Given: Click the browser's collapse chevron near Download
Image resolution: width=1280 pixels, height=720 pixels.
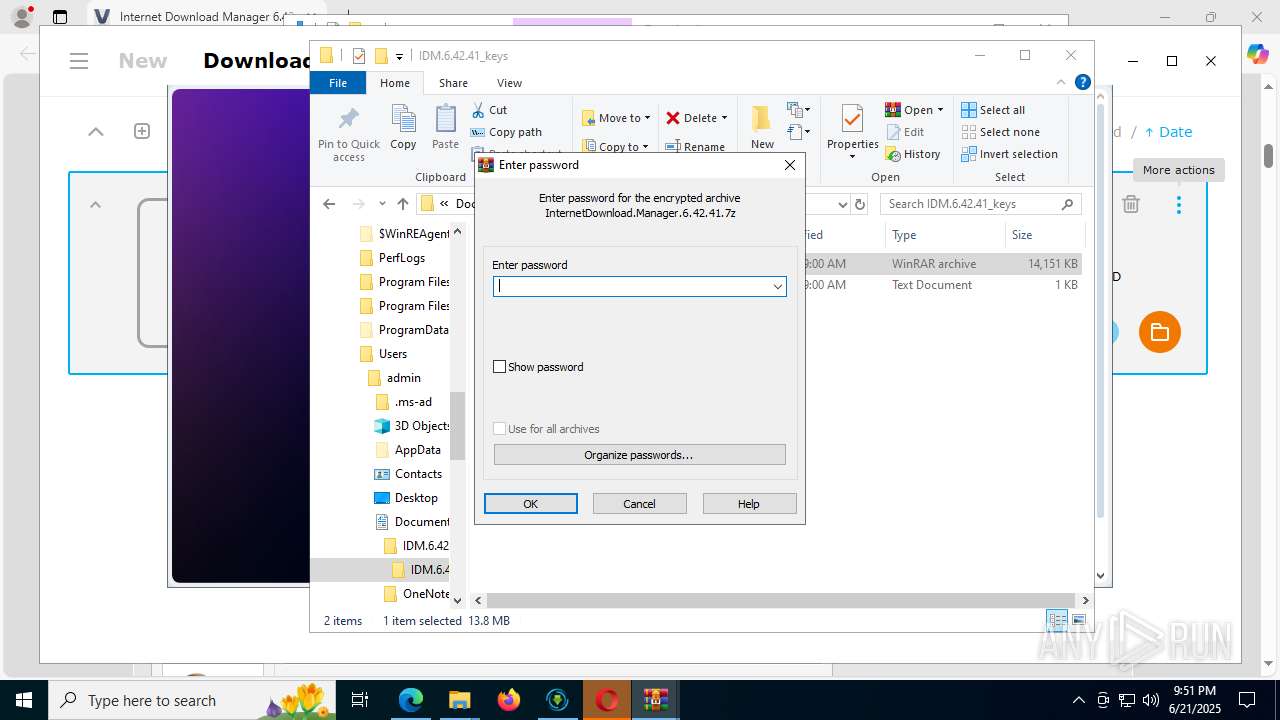Looking at the screenshot, I should click(x=95, y=131).
